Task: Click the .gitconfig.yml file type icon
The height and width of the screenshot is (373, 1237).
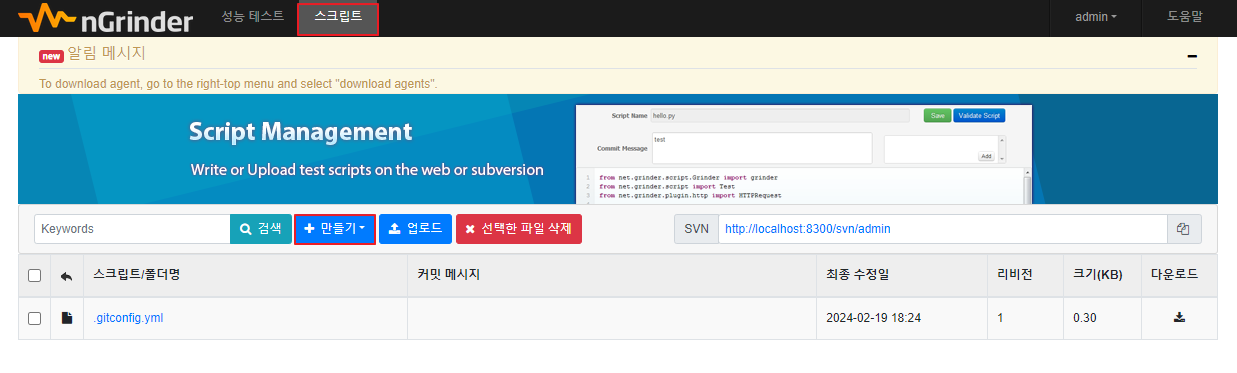Action: (x=67, y=318)
